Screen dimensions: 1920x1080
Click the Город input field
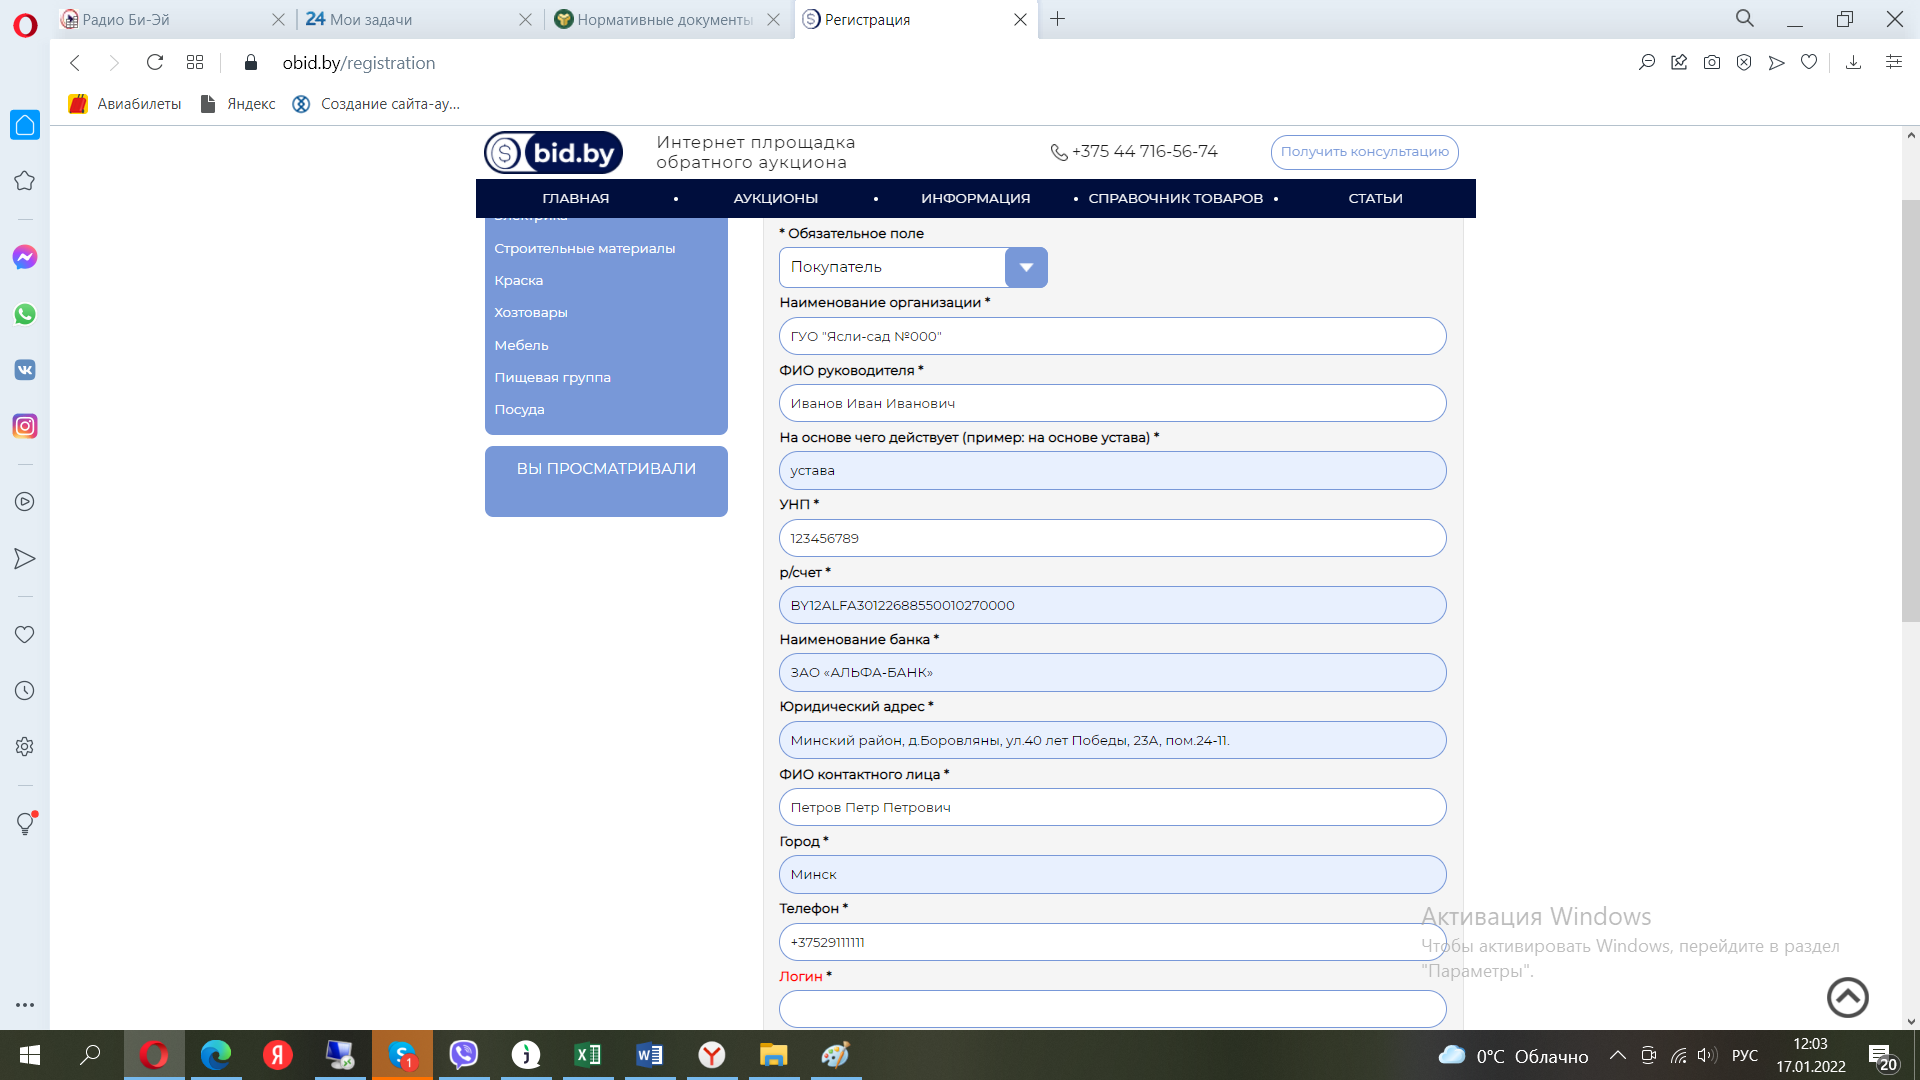(1112, 874)
